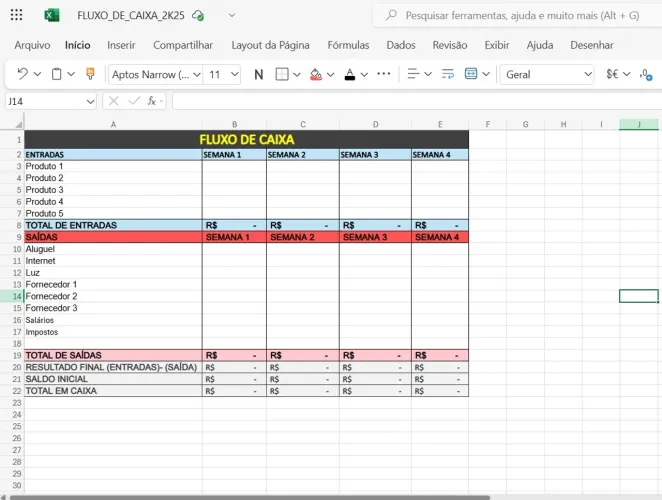Expand the Paste options arrow
This screenshot has width=662, height=500.
pyautogui.click(x=71, y=74)
